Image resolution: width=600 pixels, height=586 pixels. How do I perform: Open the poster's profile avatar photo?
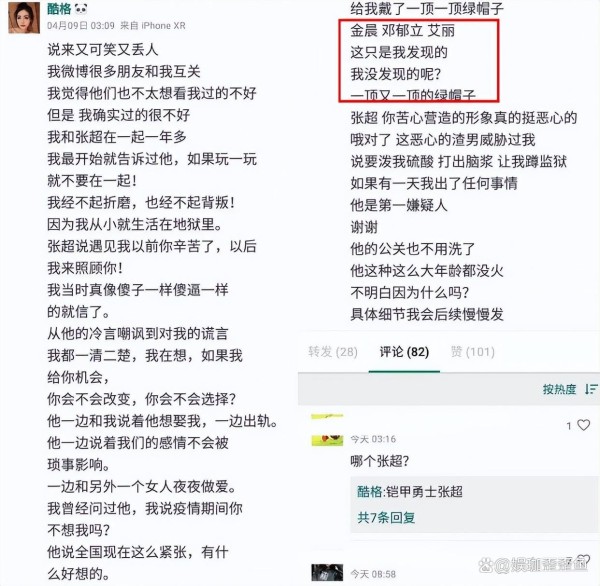(x=24, y=18)
